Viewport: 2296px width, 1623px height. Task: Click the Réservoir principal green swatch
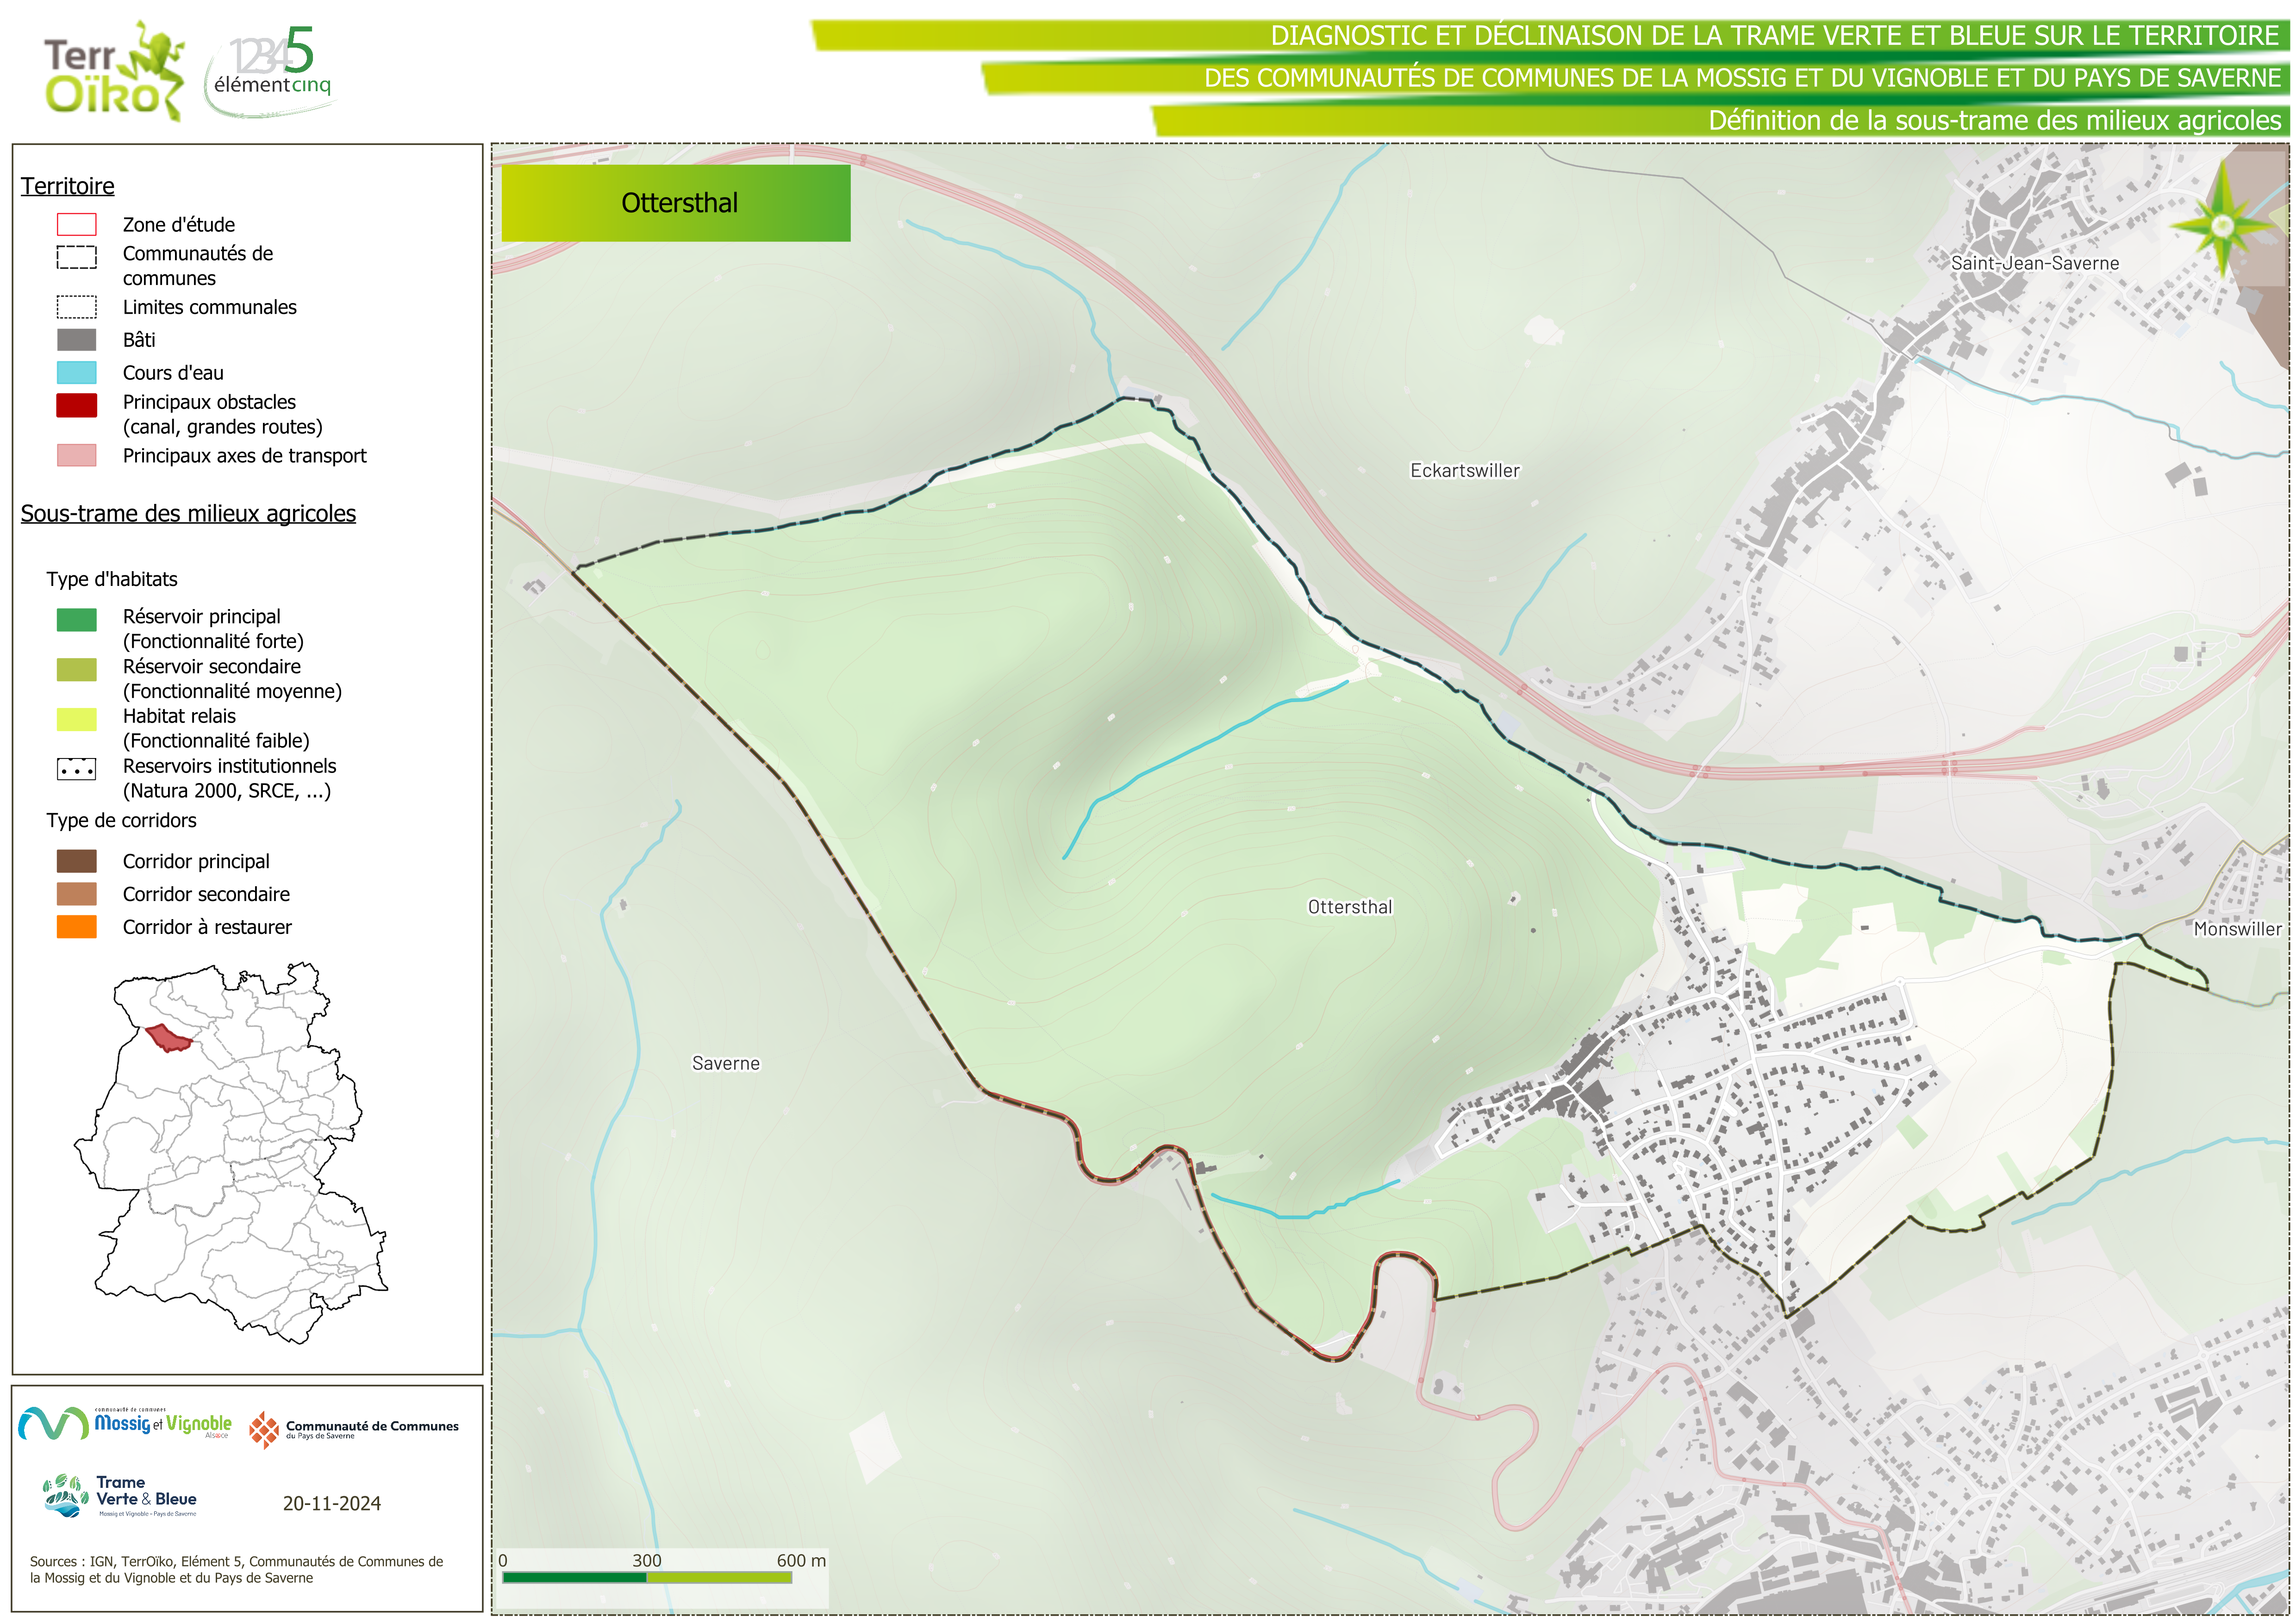(x=76, y=620)
